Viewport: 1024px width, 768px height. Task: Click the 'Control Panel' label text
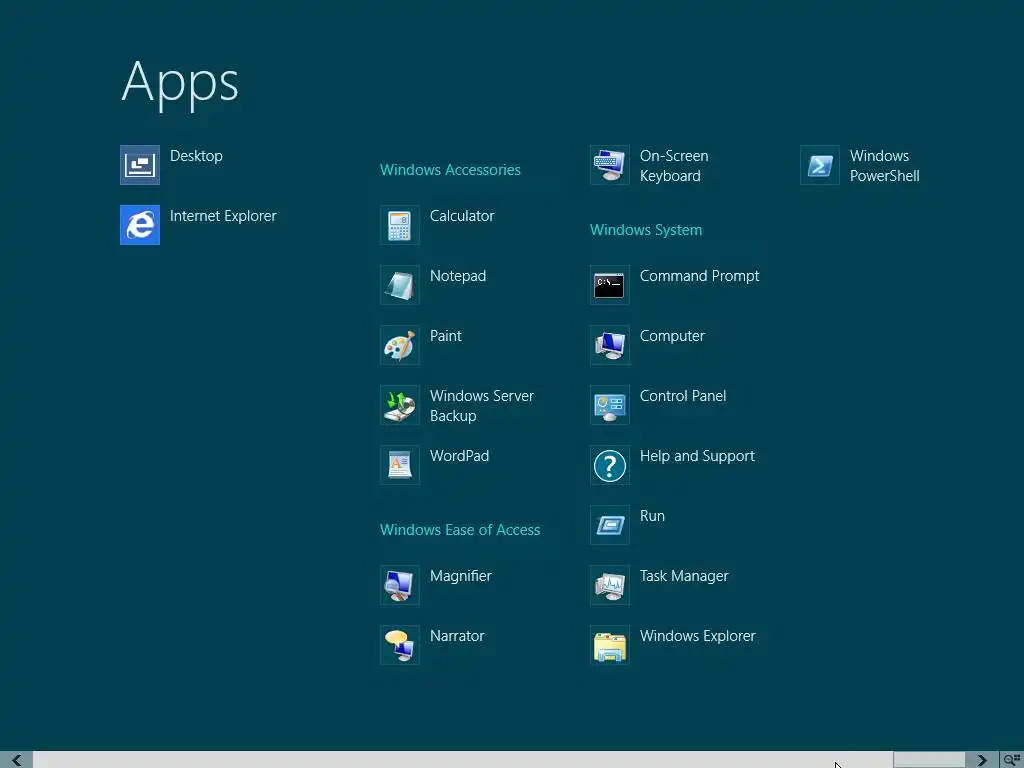[683, 396]
